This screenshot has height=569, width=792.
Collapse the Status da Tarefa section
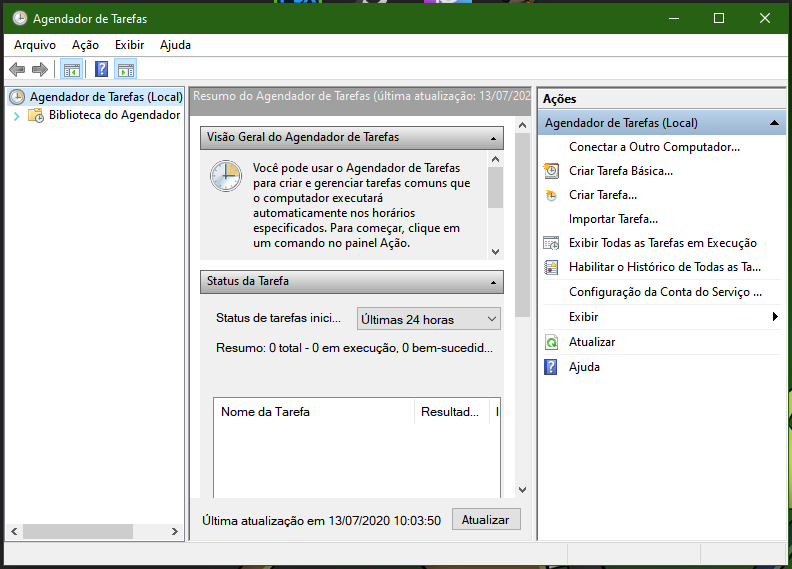click(493, 282)
